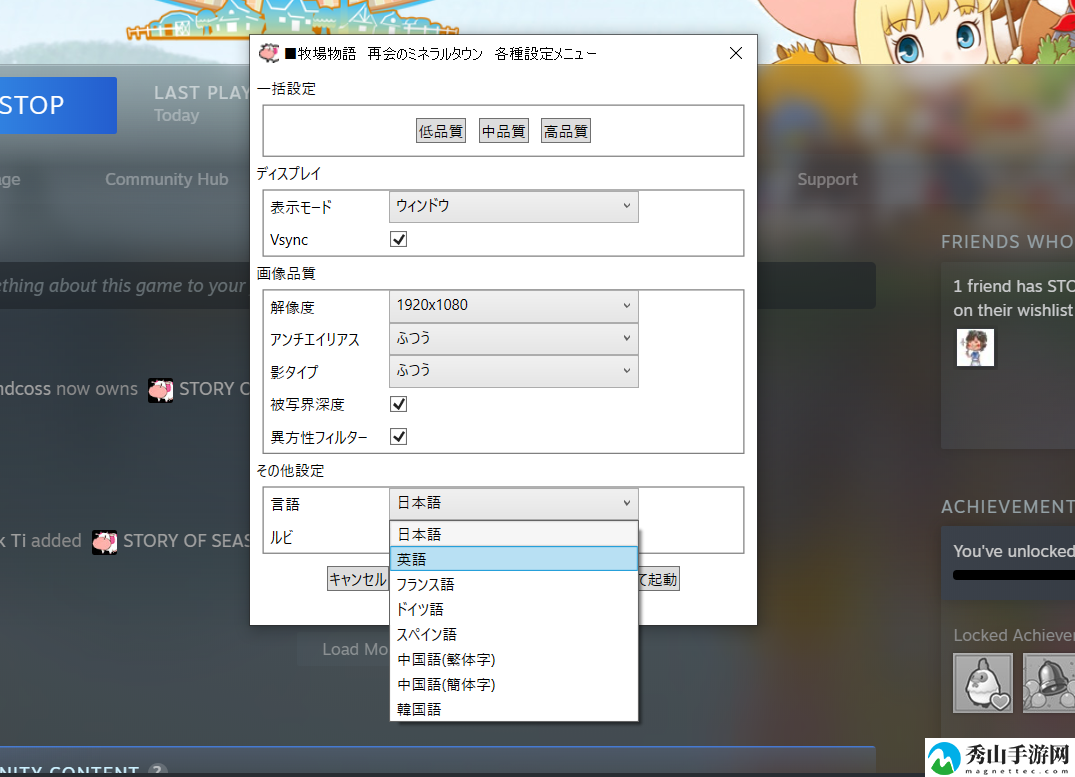
Task: Open the Support tab in Steam
Action: click(x=827, y=179)
